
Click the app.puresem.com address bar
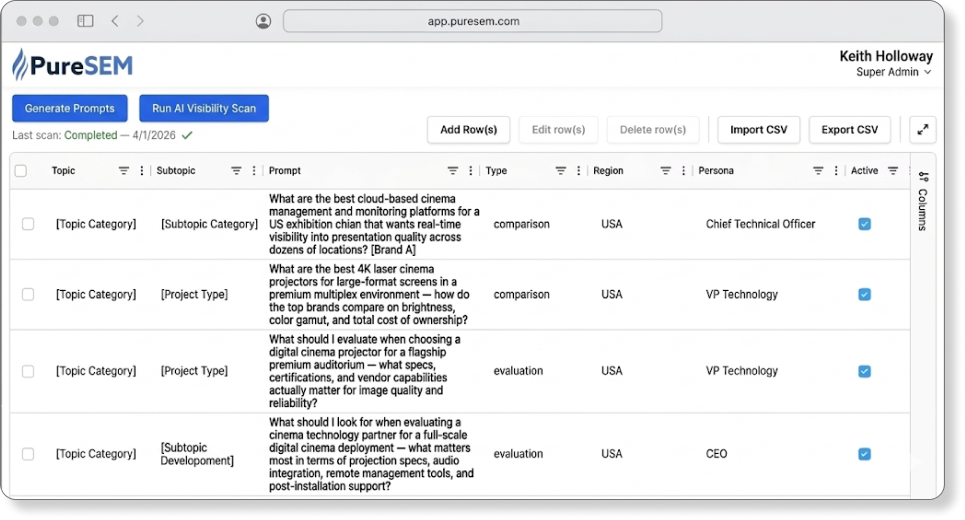point(472,21)
